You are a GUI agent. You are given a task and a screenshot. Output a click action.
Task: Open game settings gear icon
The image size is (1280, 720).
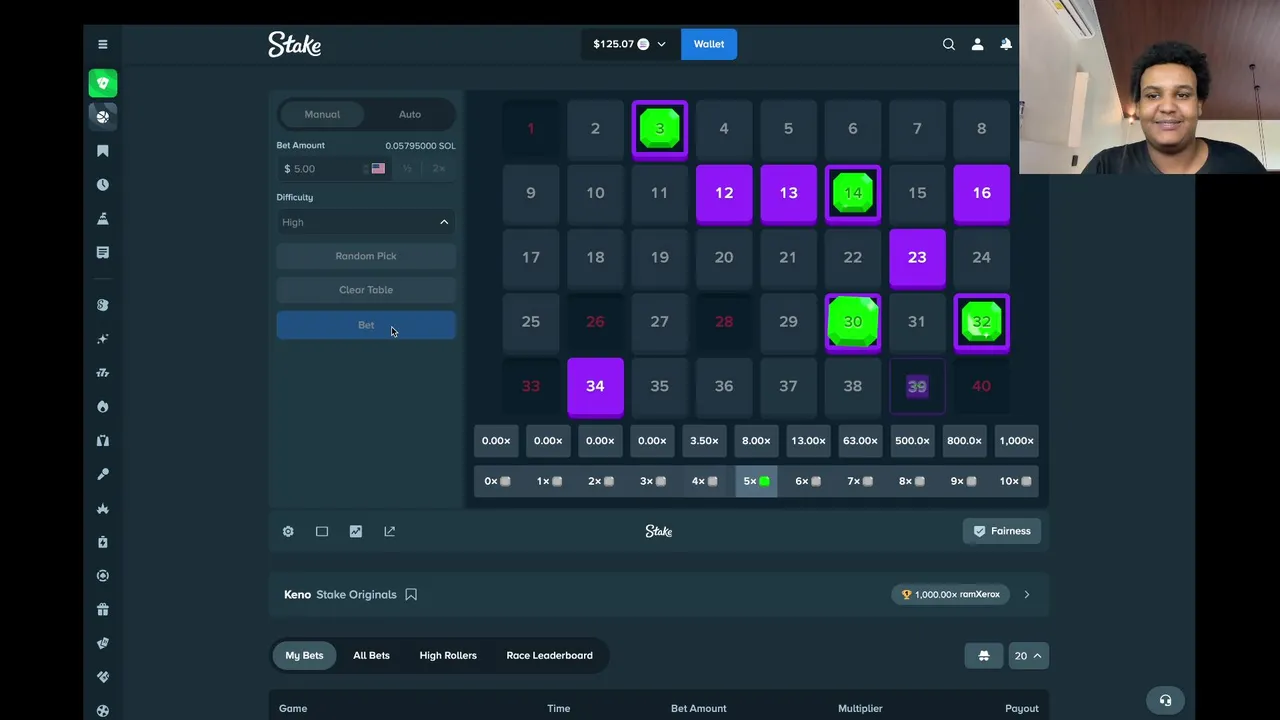tap(288, 531)
